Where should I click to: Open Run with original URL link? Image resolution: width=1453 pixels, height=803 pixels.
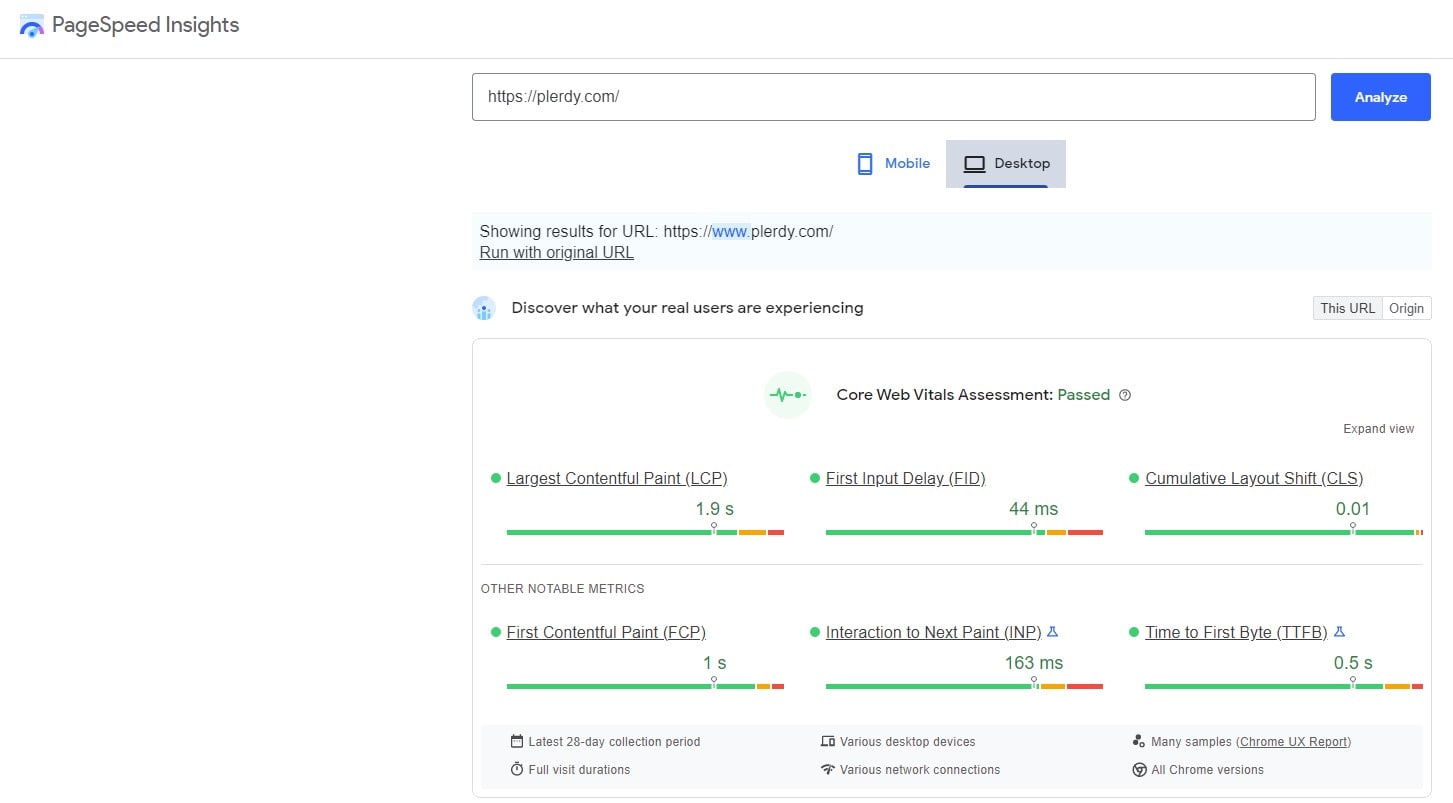556,252
